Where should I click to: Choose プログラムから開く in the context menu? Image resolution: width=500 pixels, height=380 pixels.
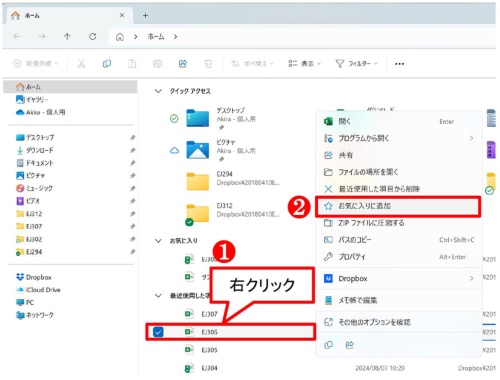[x=399, y=138]
